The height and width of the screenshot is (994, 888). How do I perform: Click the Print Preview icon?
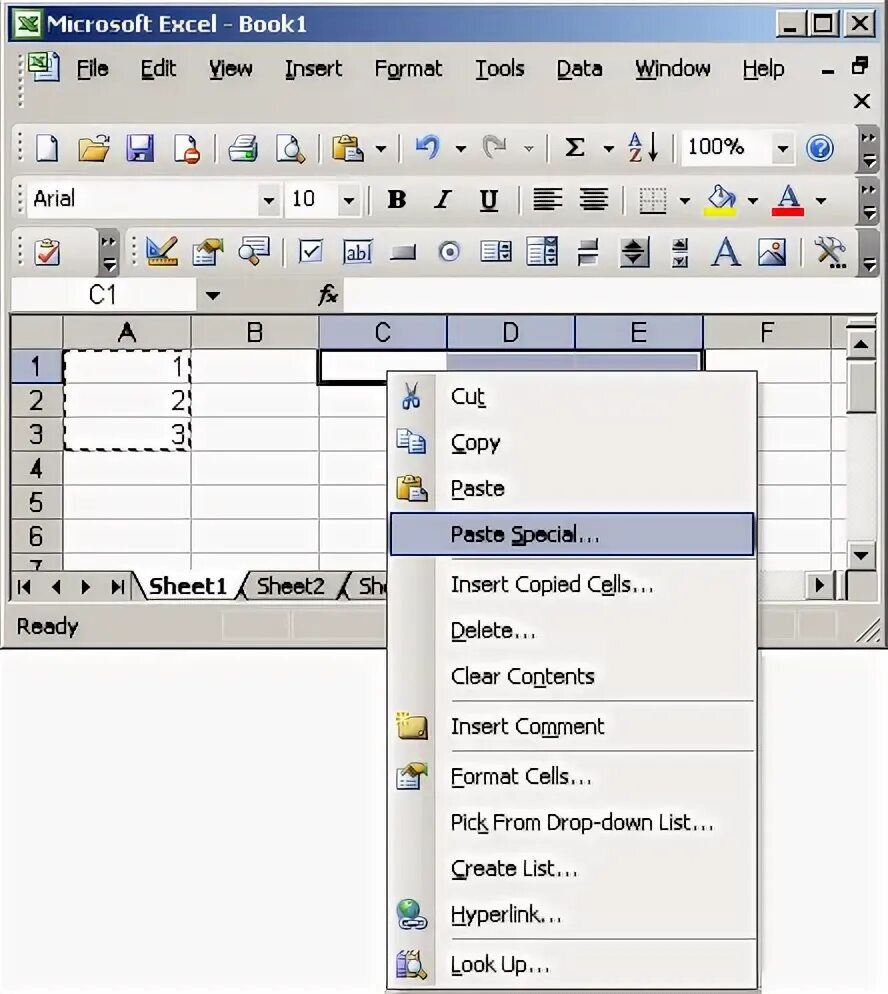click(290, 148)
